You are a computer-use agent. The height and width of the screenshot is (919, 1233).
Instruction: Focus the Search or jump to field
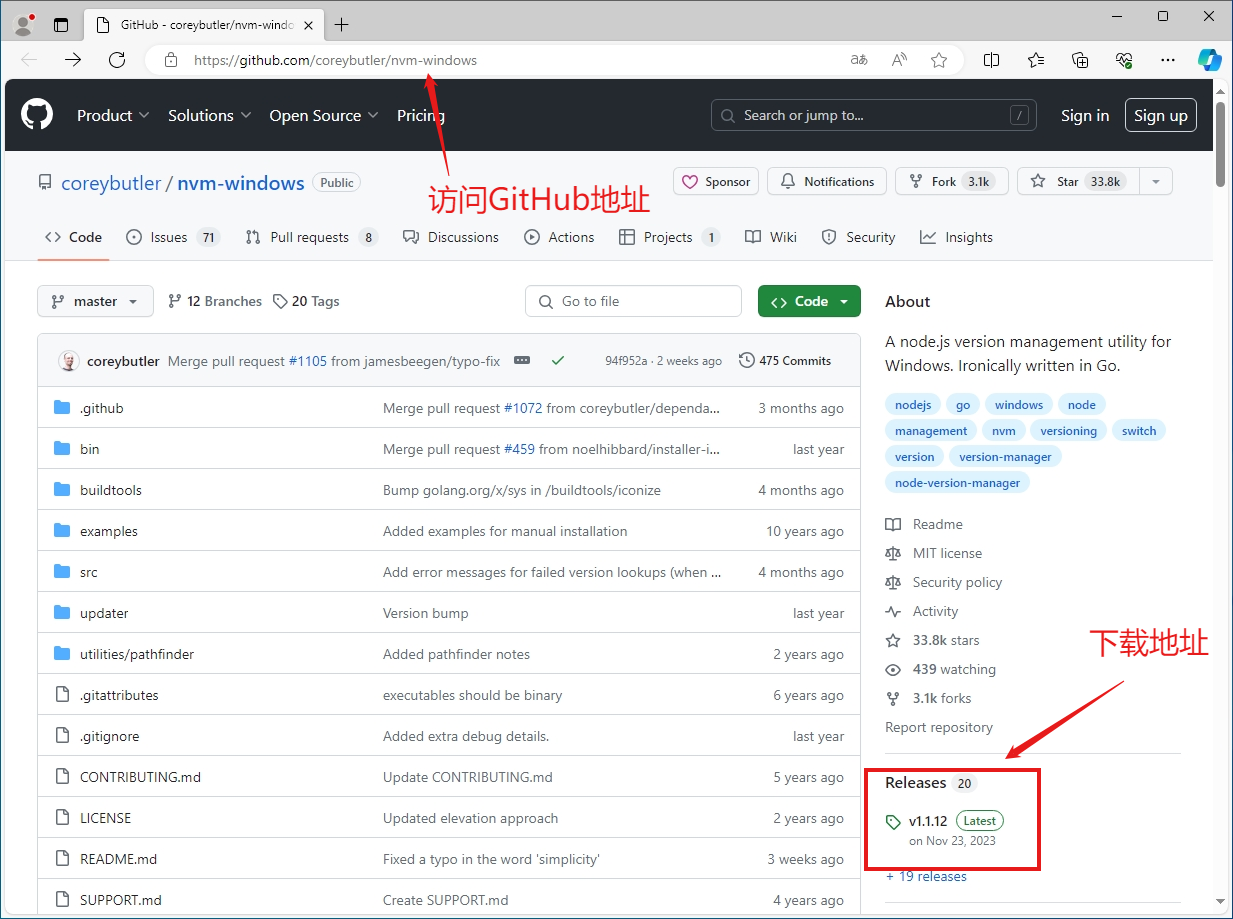874,115
